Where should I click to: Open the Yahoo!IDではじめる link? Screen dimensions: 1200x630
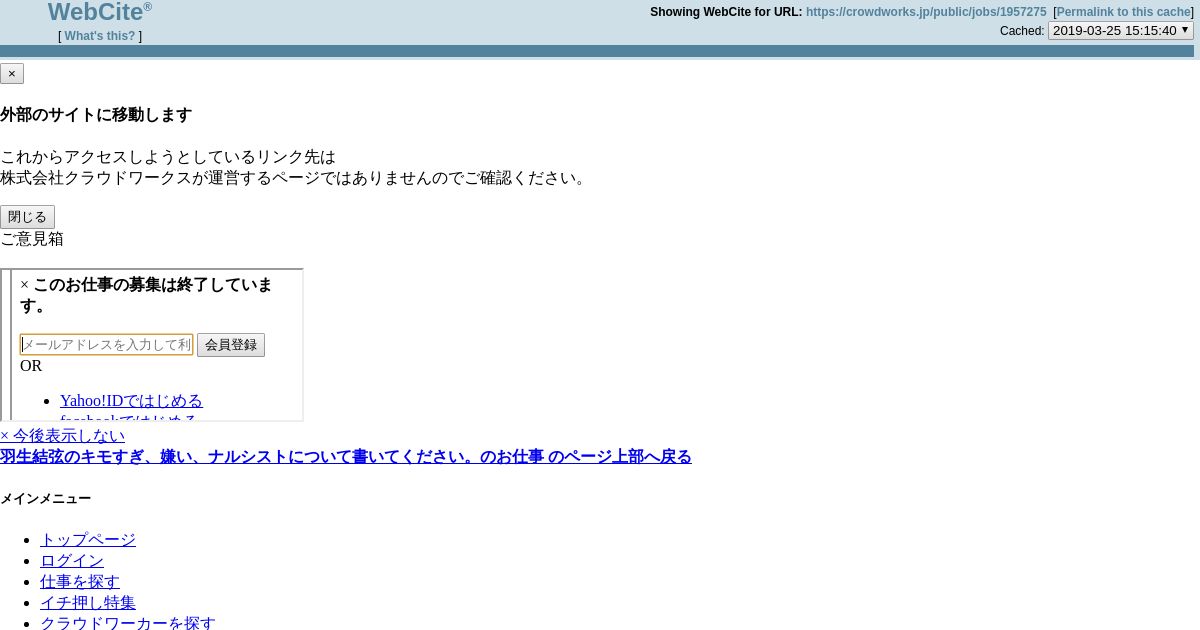(x=131, y=401)
